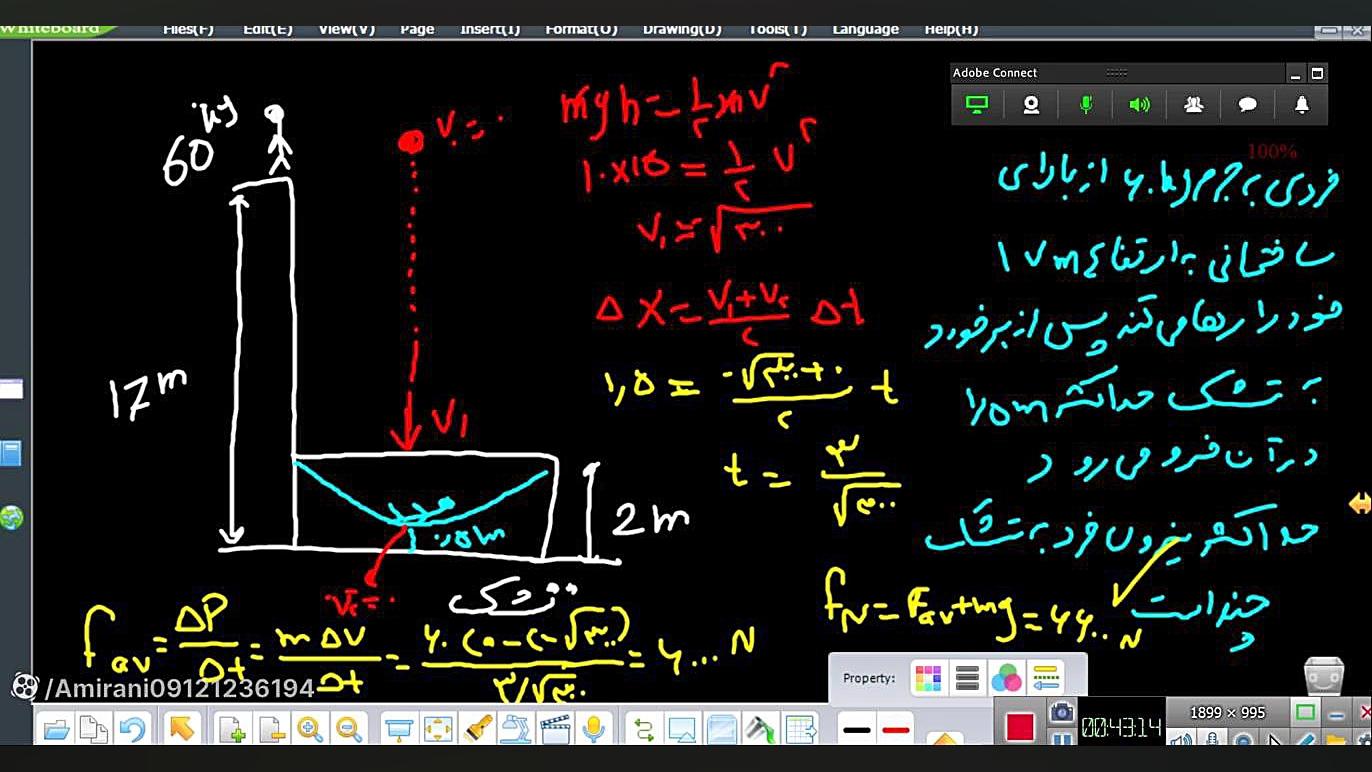Open the Drawing(D) menu
This screenshot has height=772, width=1372.
(682, 29)
